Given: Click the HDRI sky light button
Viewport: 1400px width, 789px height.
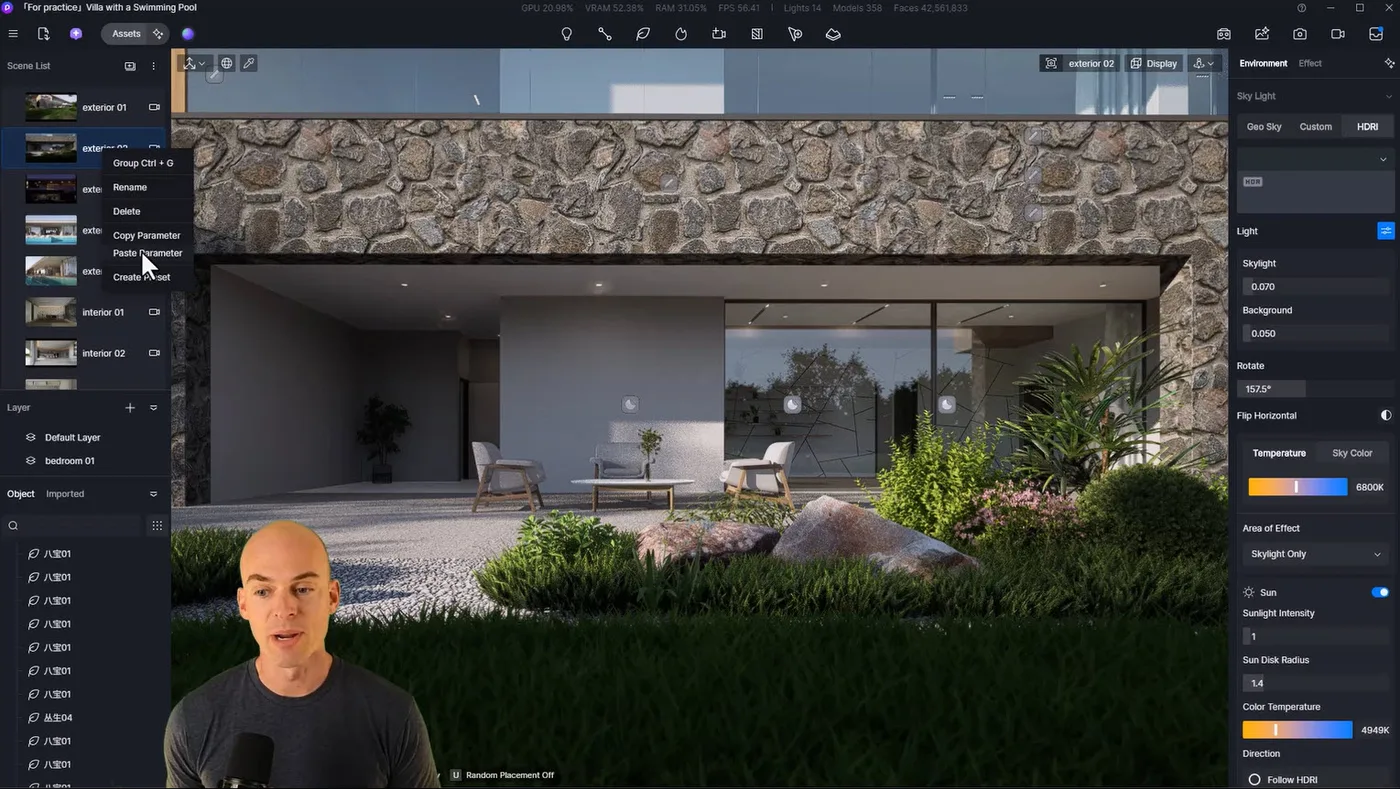Looking at the screenshot, I should pyautogui.click(x=1367, y=126).
